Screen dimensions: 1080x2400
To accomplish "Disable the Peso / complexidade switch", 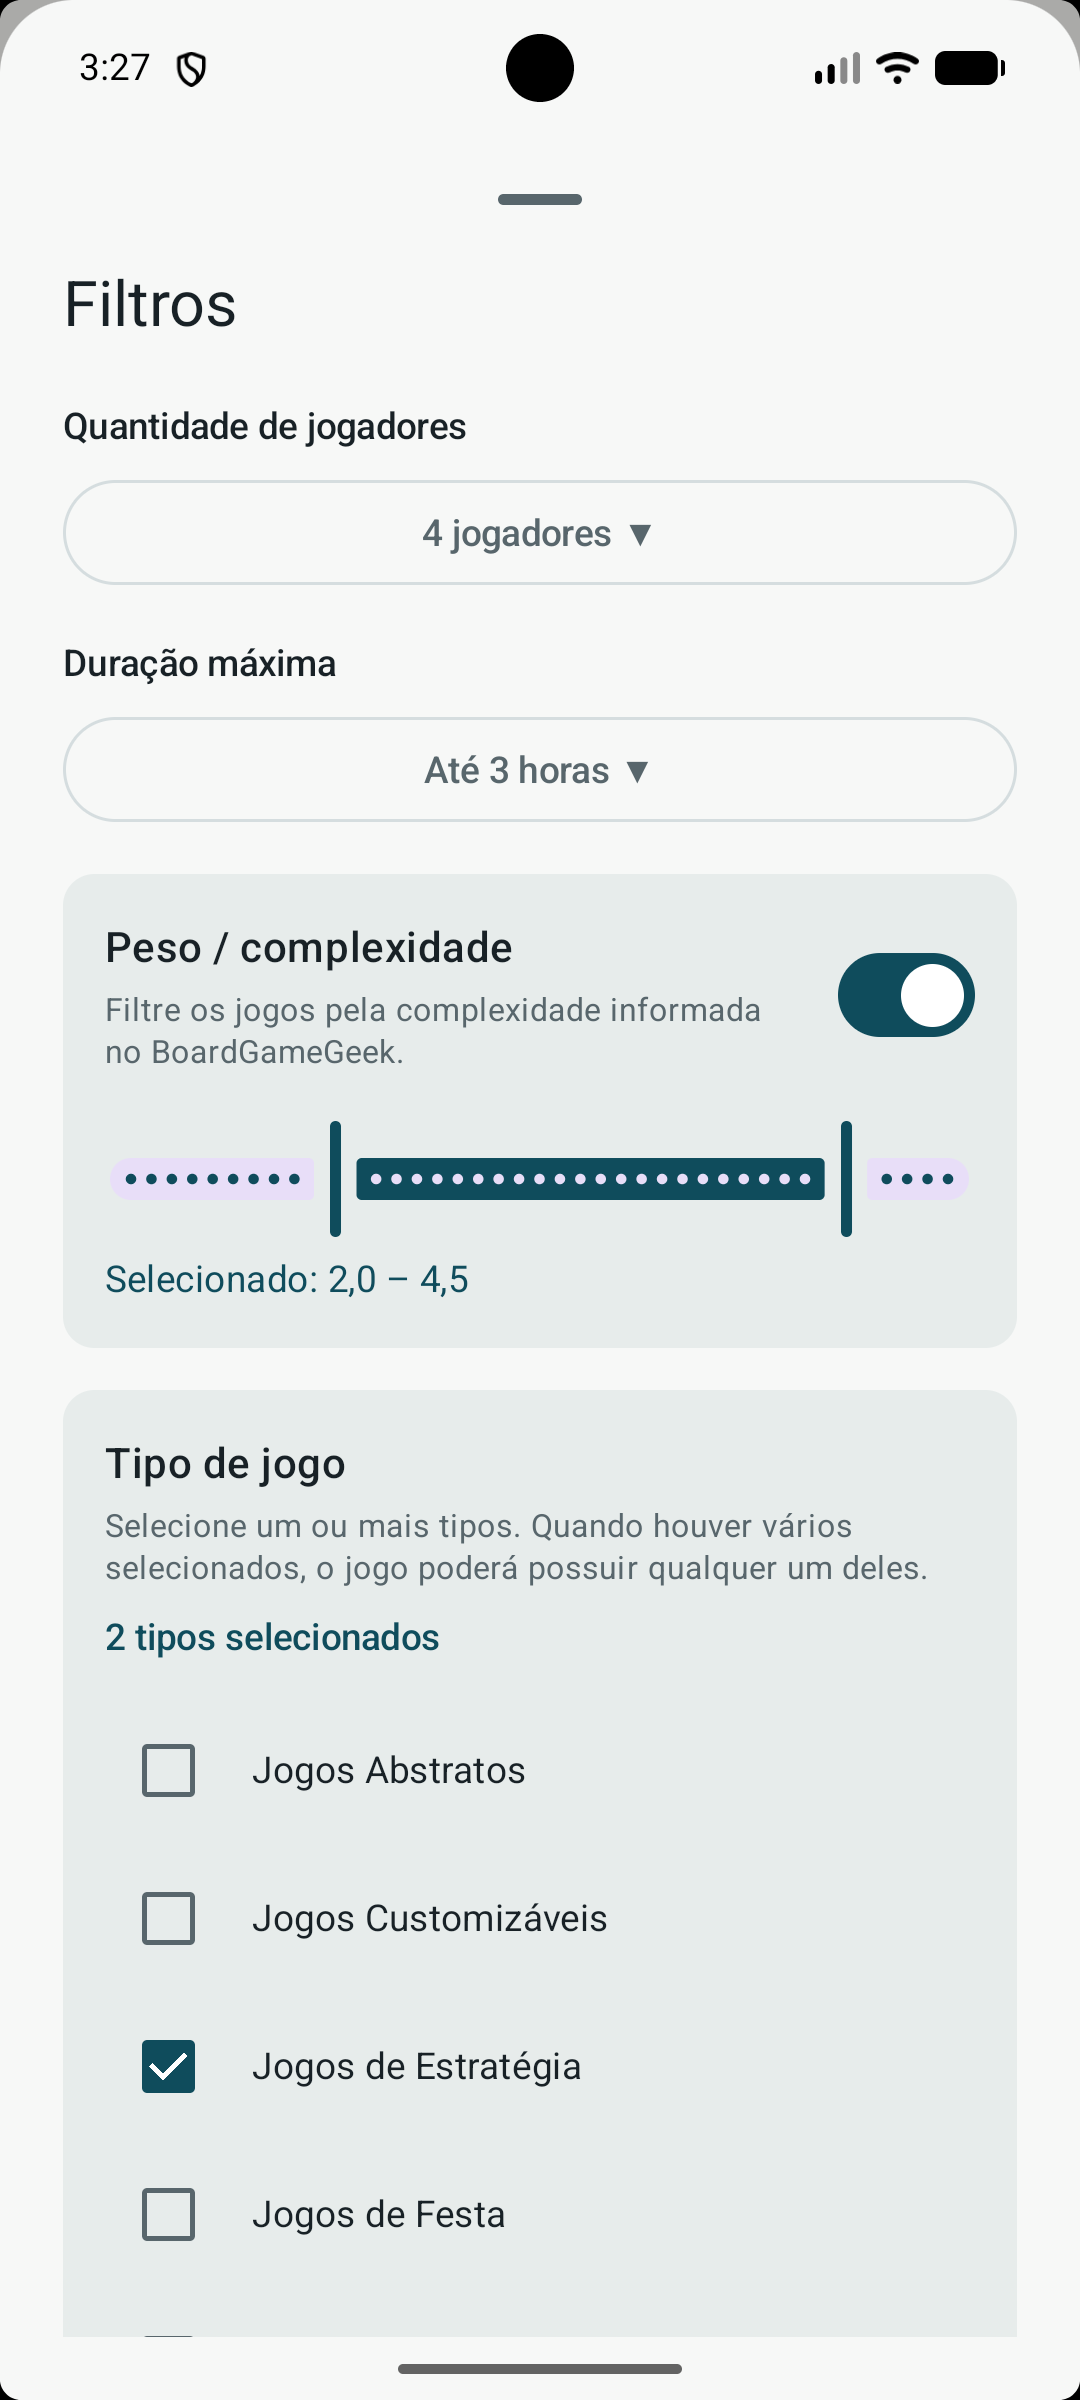I will coord(906,995).
